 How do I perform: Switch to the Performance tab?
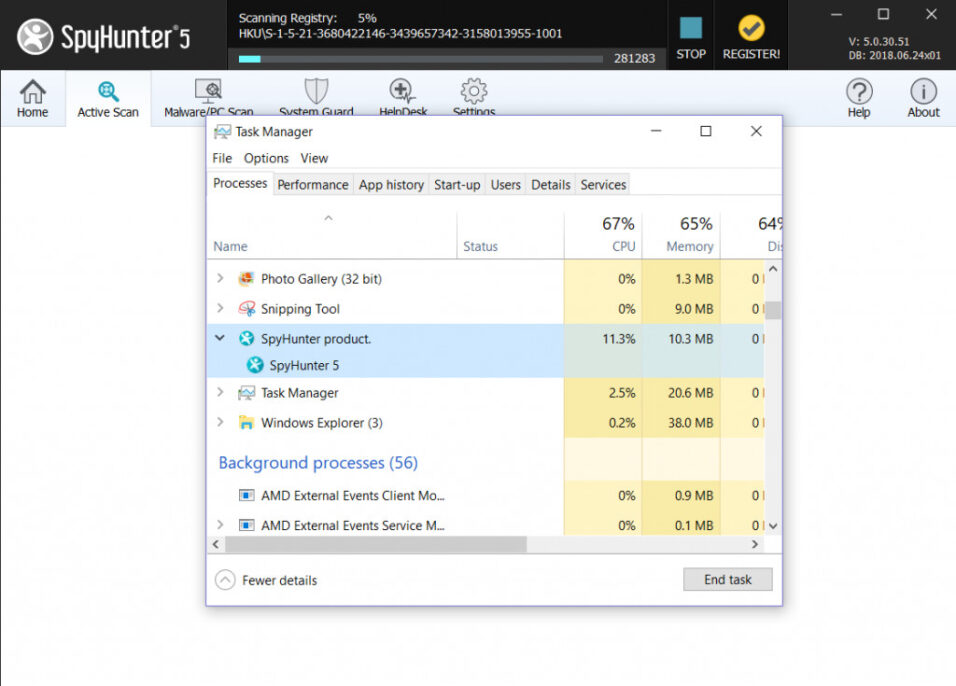pyautogui.click(x=313, y=185)
